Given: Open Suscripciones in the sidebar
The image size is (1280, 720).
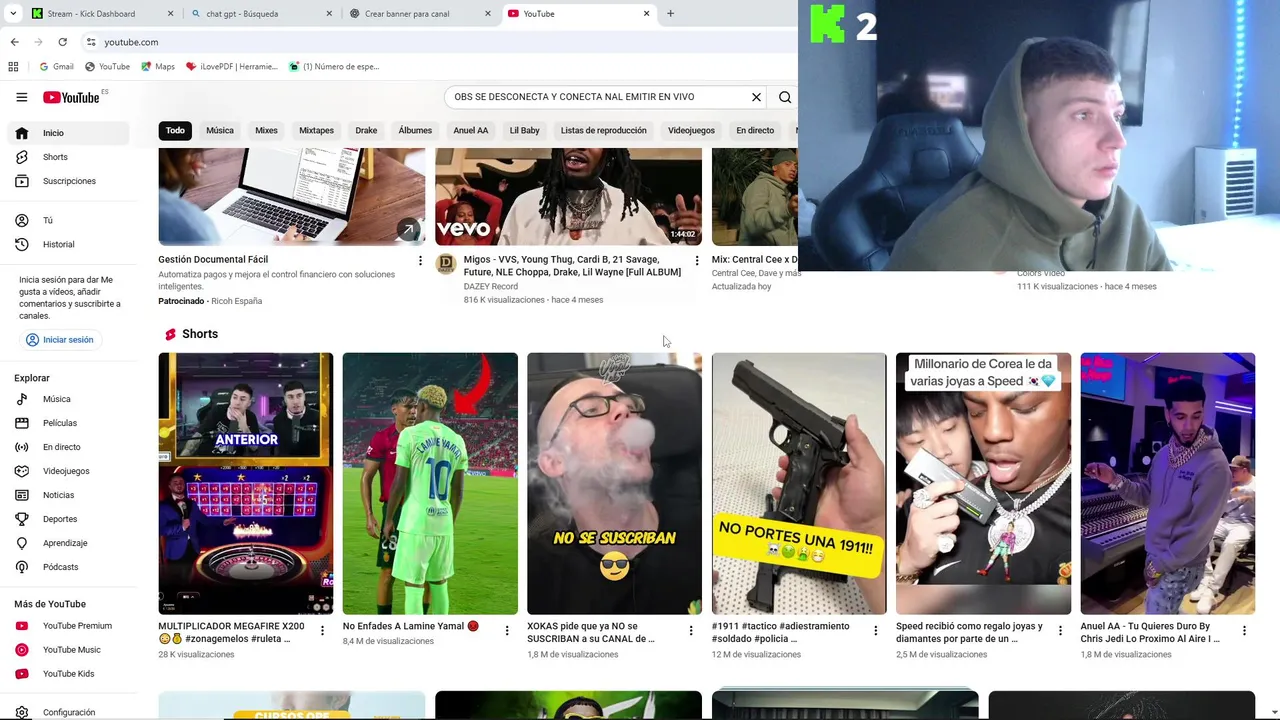Looking at the screenshot, I should pos(69,181).
